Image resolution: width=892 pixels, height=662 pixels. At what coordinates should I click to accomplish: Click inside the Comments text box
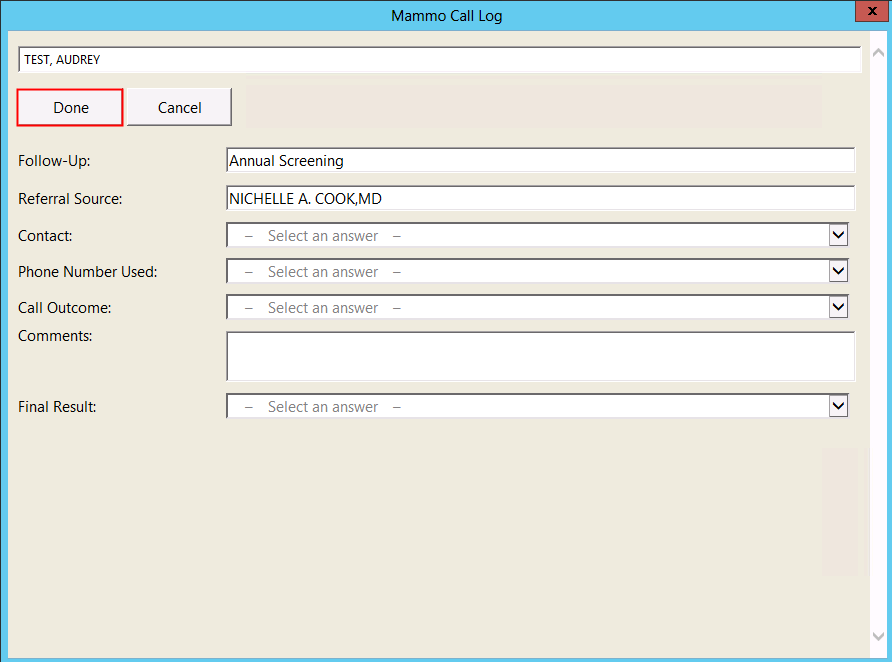[540, 357]
